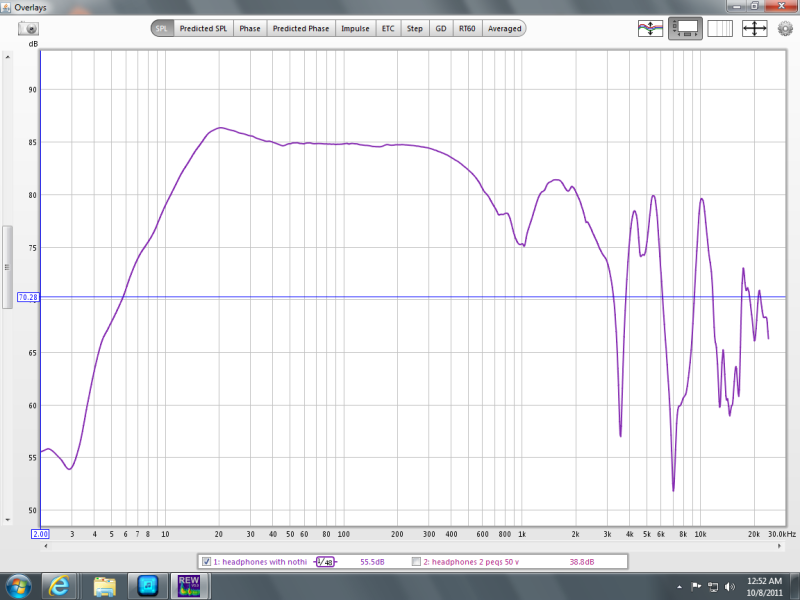Click the camera capture graph icon
This screenshot has height=600, width=800.
tap(29, 29)
